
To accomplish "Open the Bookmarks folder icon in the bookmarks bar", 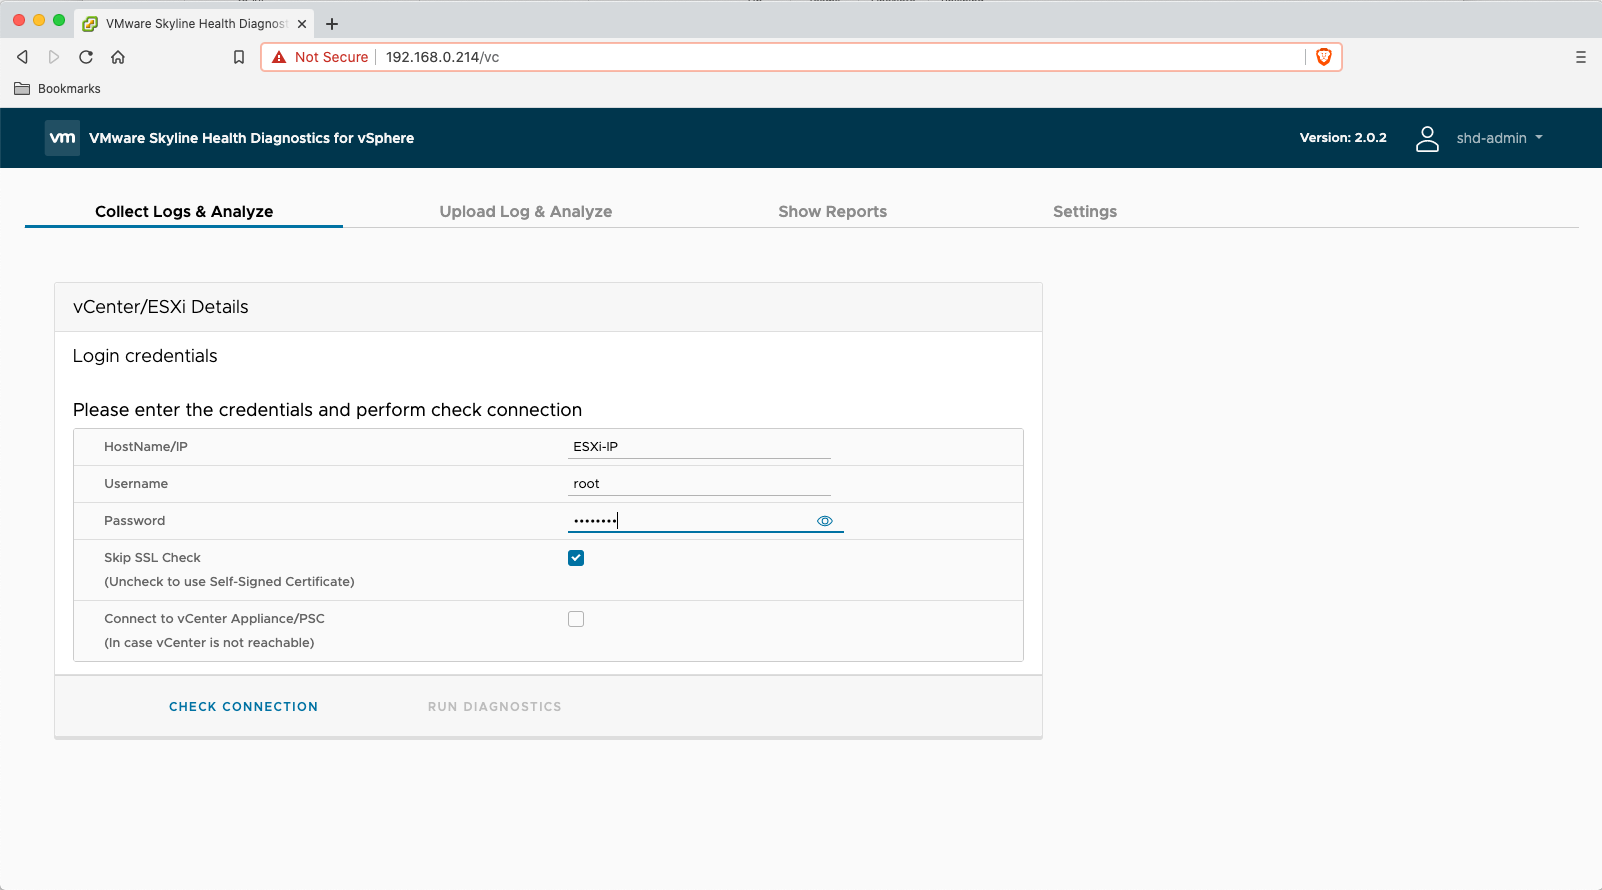I will [22, 89].
